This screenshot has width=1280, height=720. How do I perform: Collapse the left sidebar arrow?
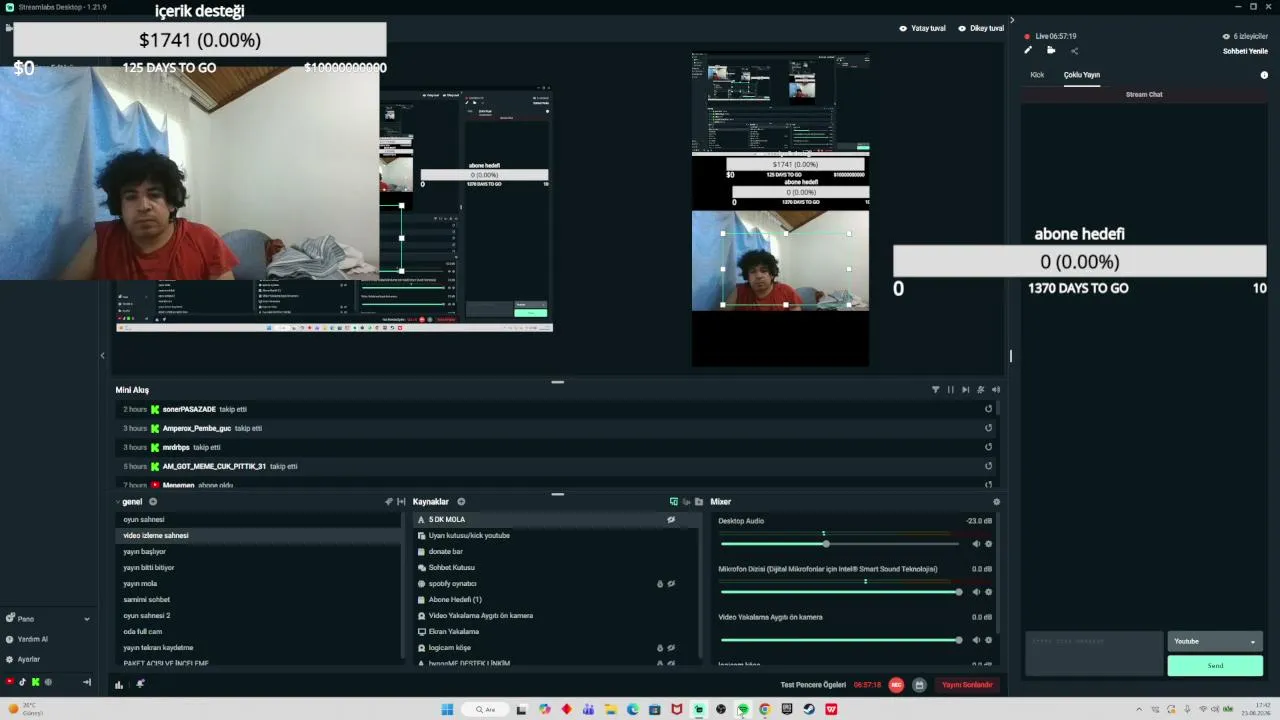tap(102, 355)
